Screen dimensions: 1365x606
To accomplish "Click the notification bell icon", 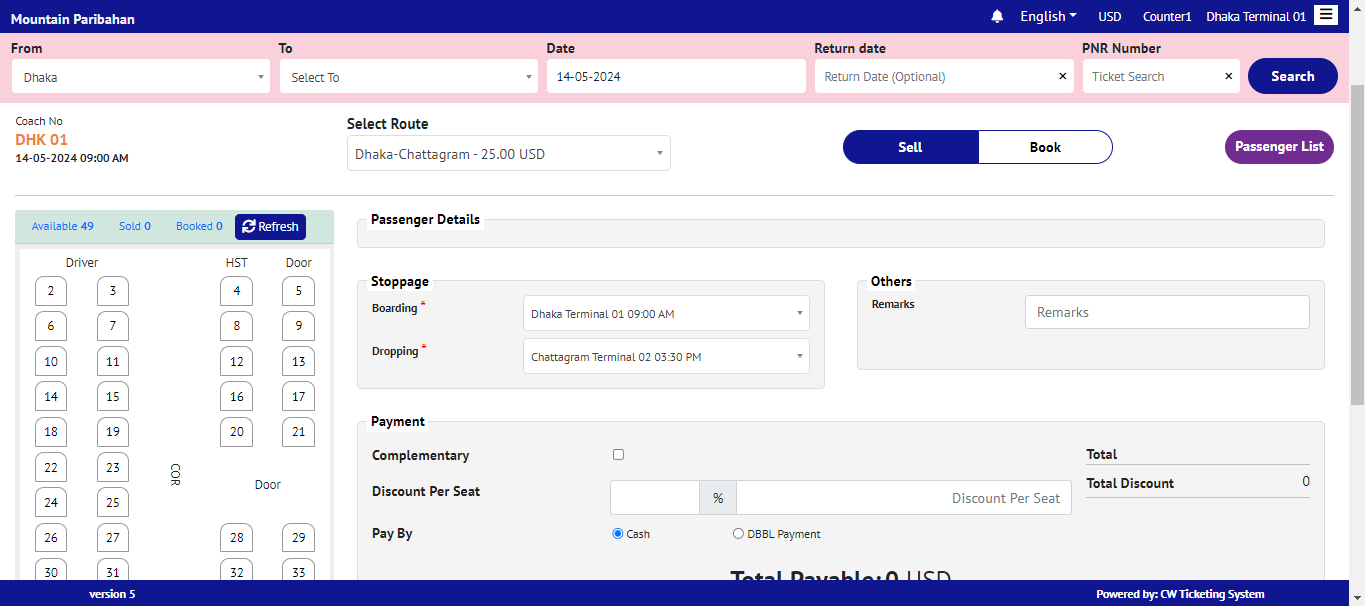I will click(x=997, y=16).
